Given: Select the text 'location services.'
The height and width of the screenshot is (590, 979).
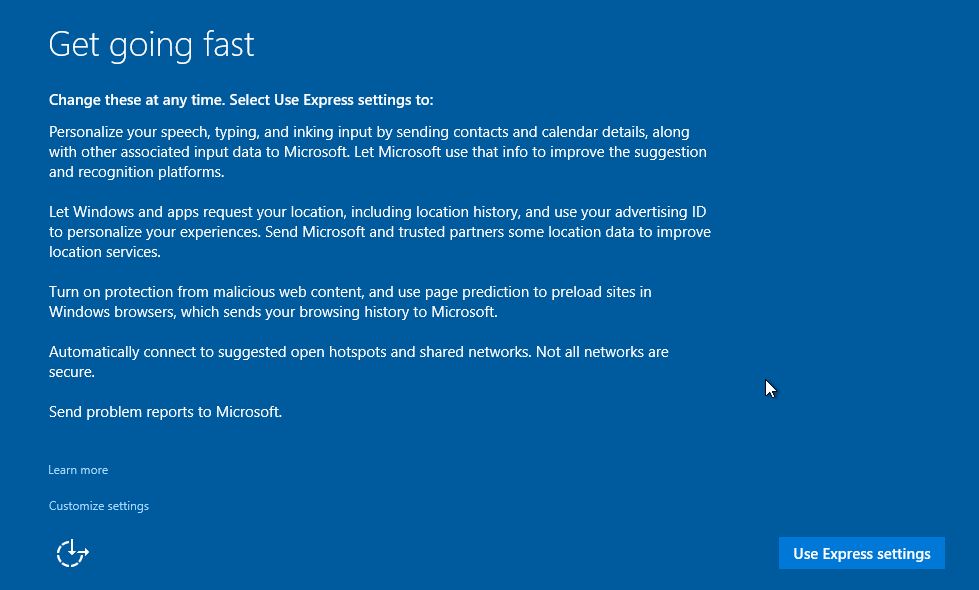Looking at the screenshot, I should [x=104, y=252].
